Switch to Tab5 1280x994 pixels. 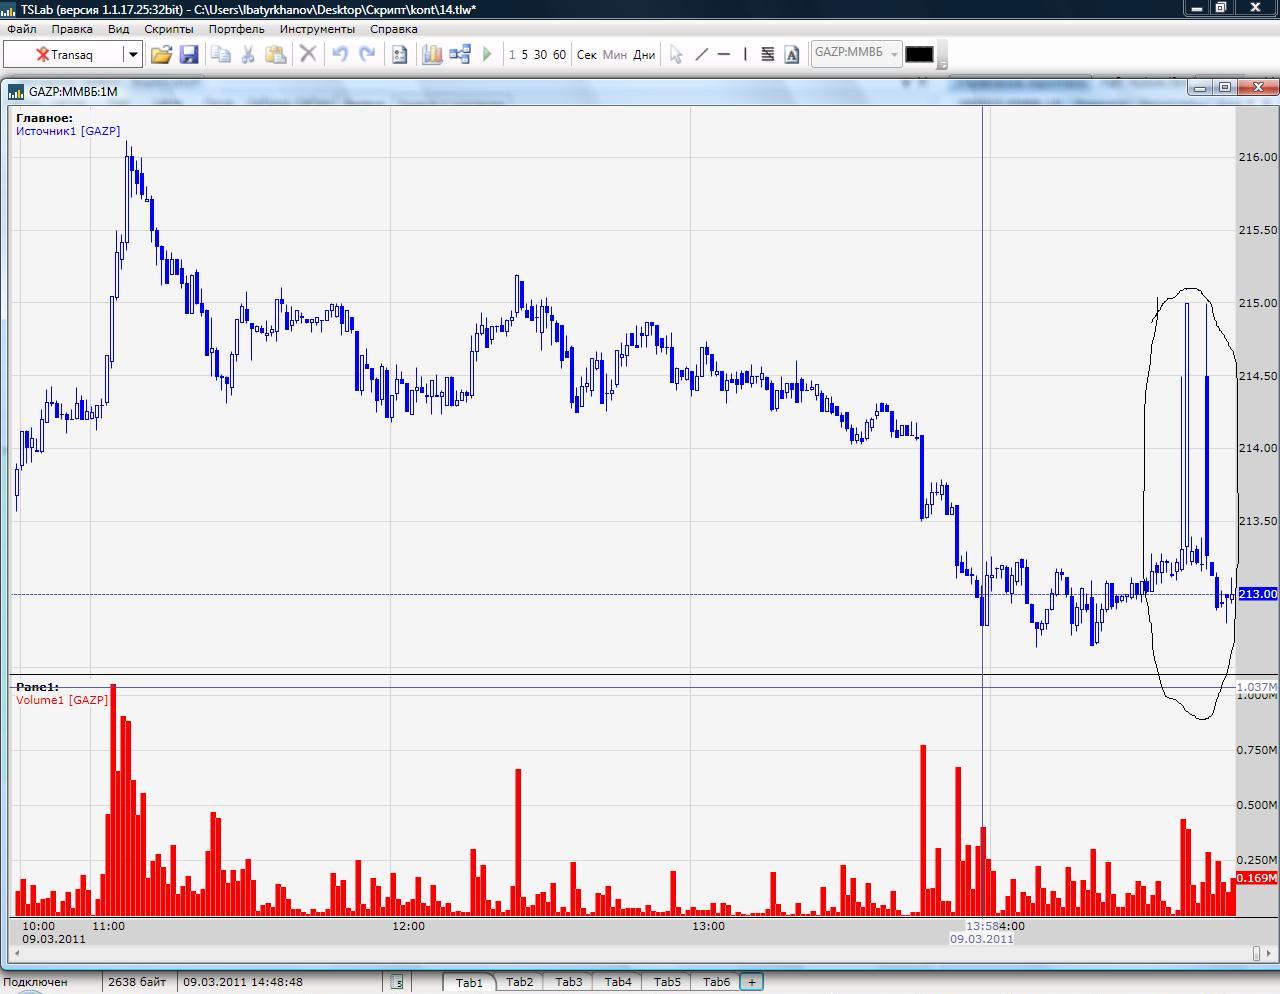pyautogui.click(x=667, y=982)
